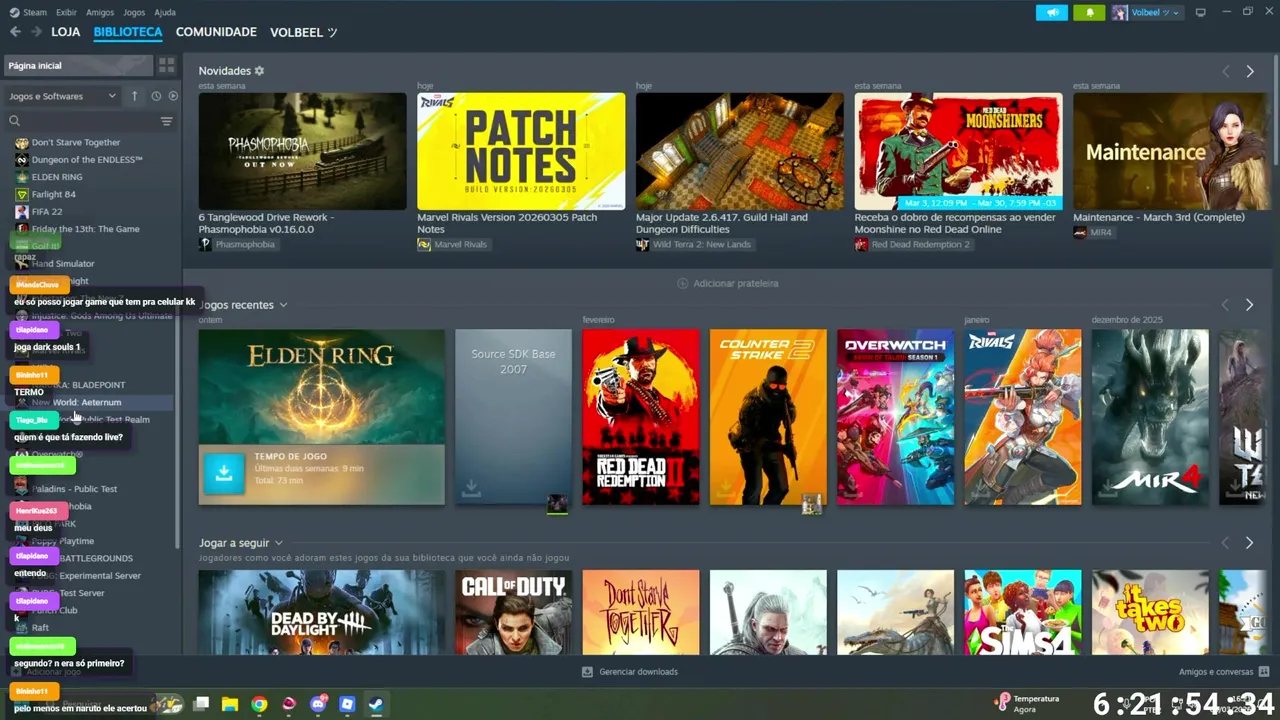This screenshot has width=1280, height=720.
Task: Click the back navigation arrow
Action: 15,32
